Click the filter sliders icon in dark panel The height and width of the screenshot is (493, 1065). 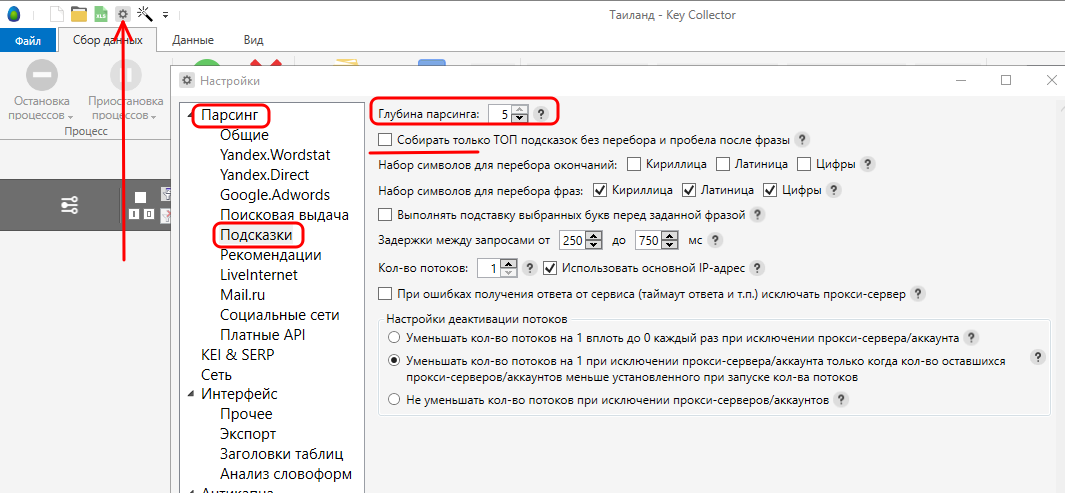pos(69,205)
